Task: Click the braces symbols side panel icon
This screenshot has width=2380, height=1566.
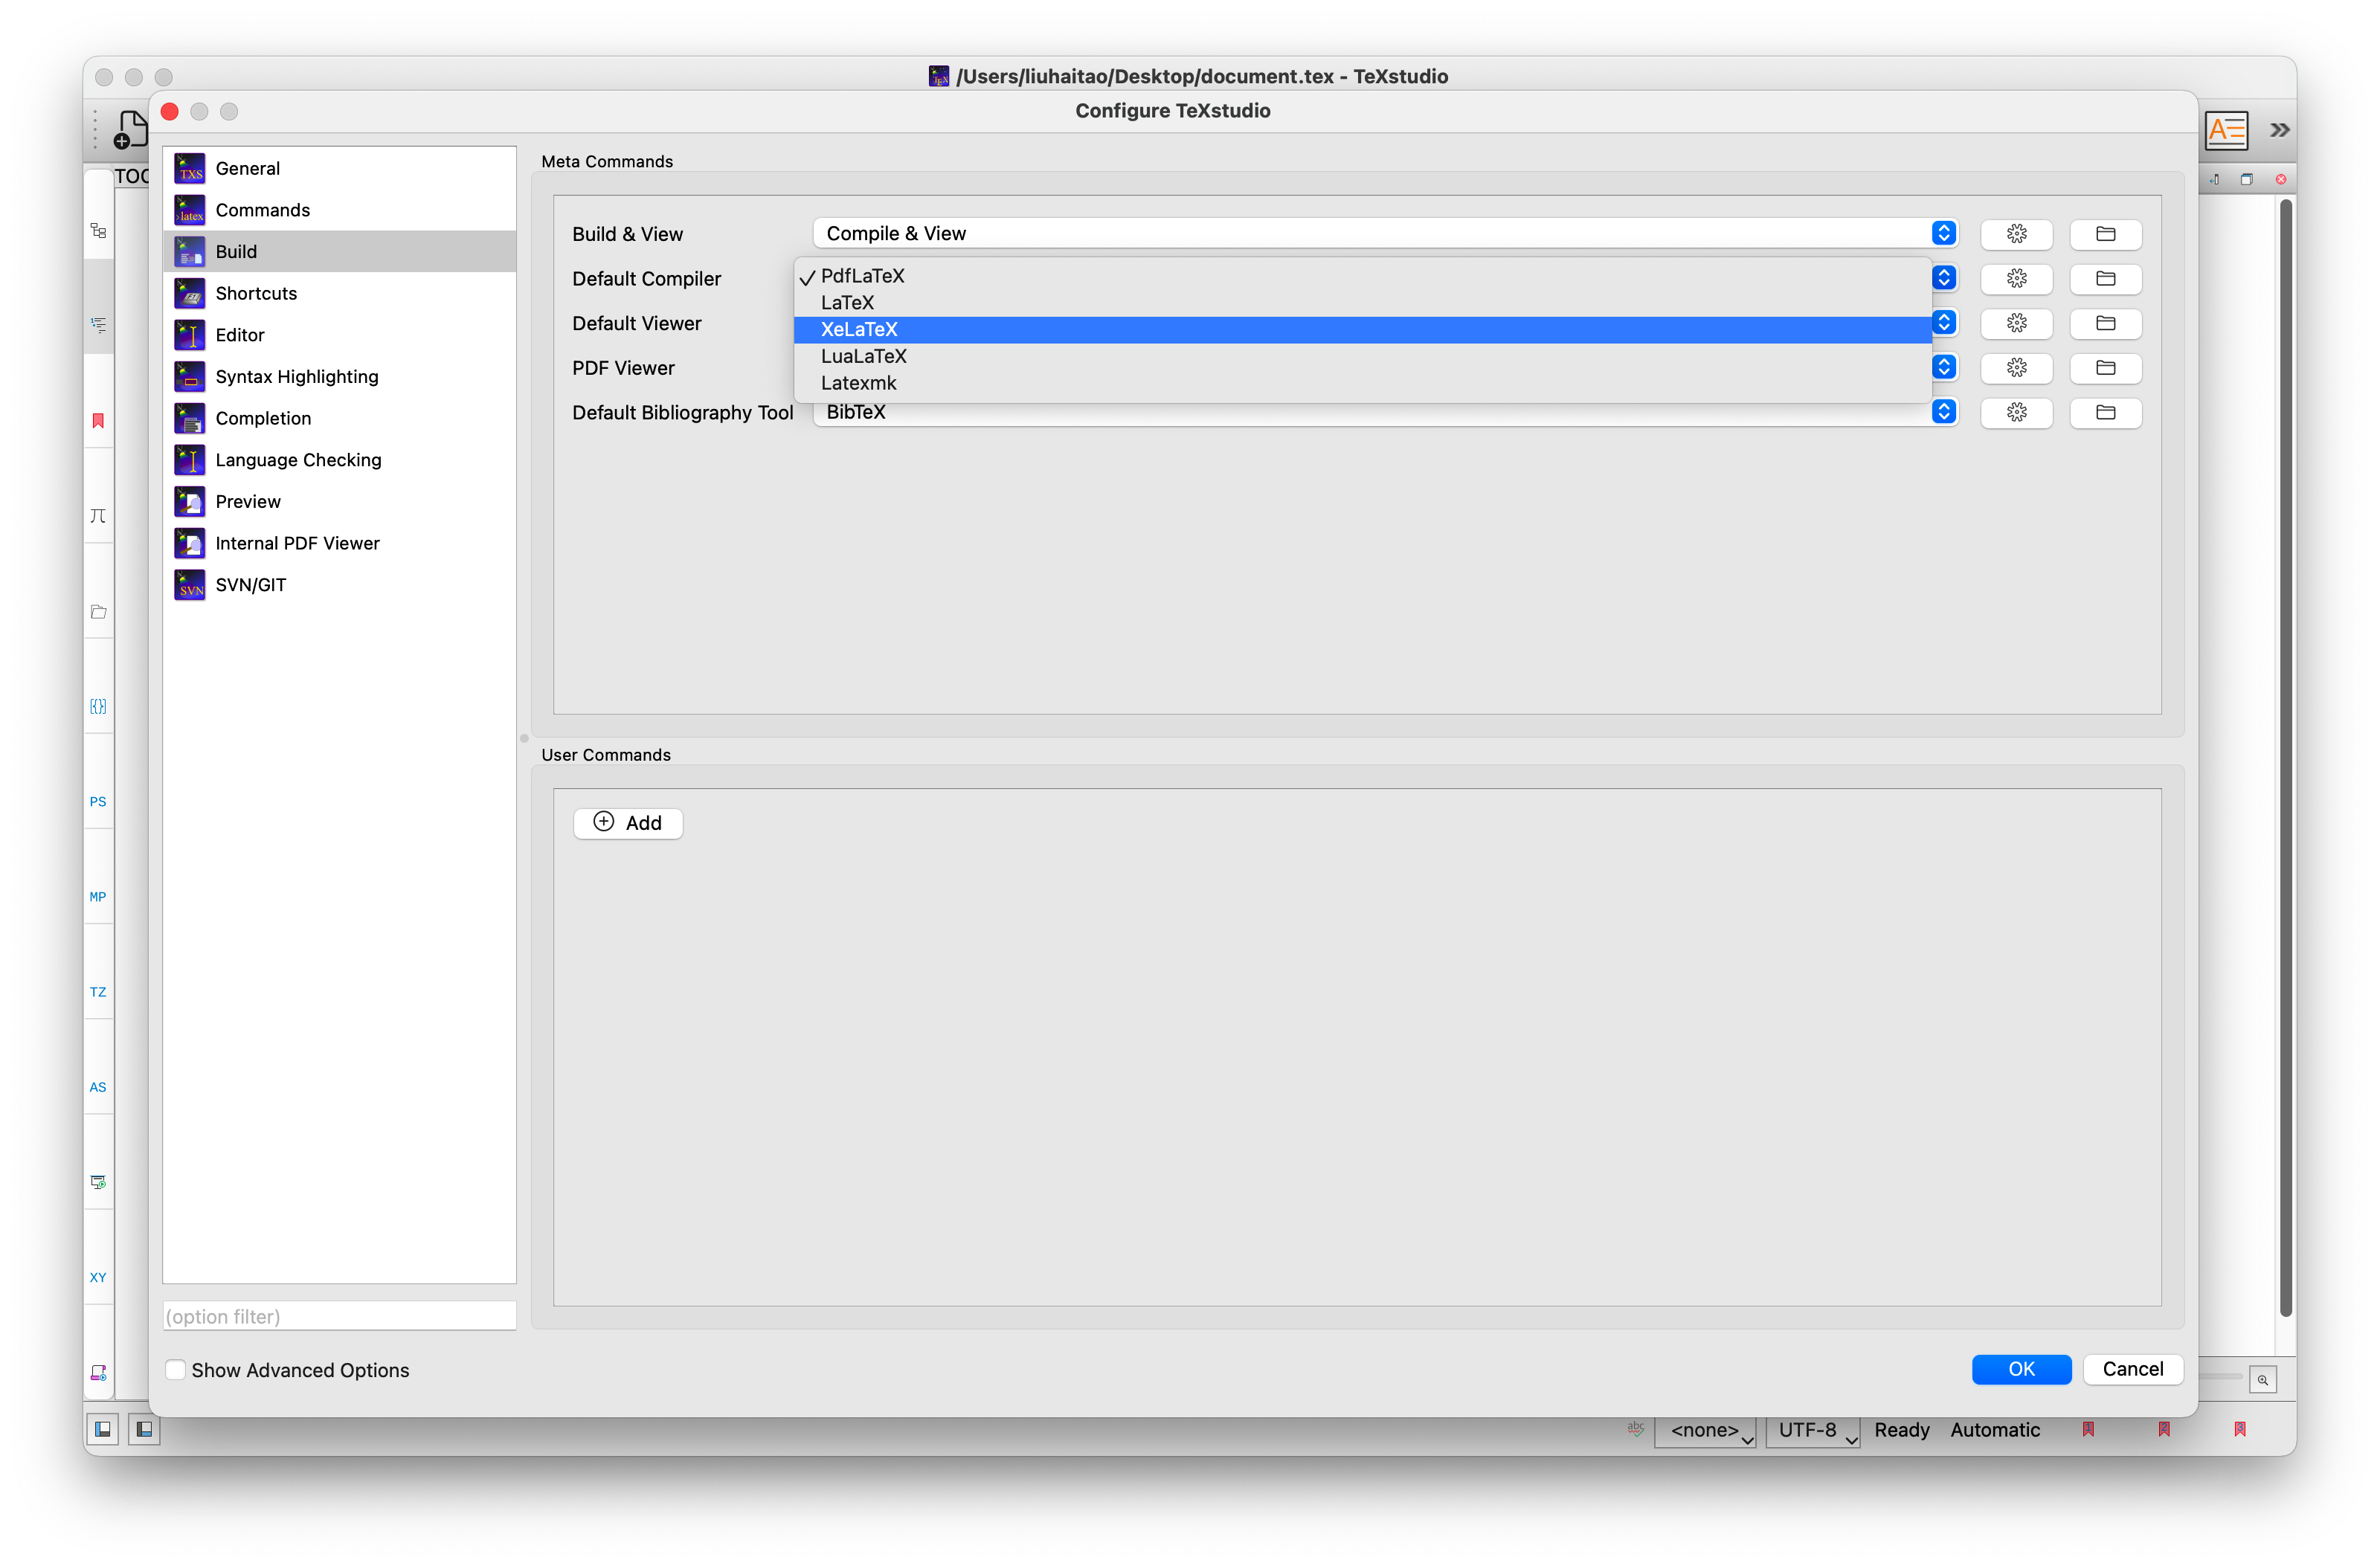Action: (98, 707)
